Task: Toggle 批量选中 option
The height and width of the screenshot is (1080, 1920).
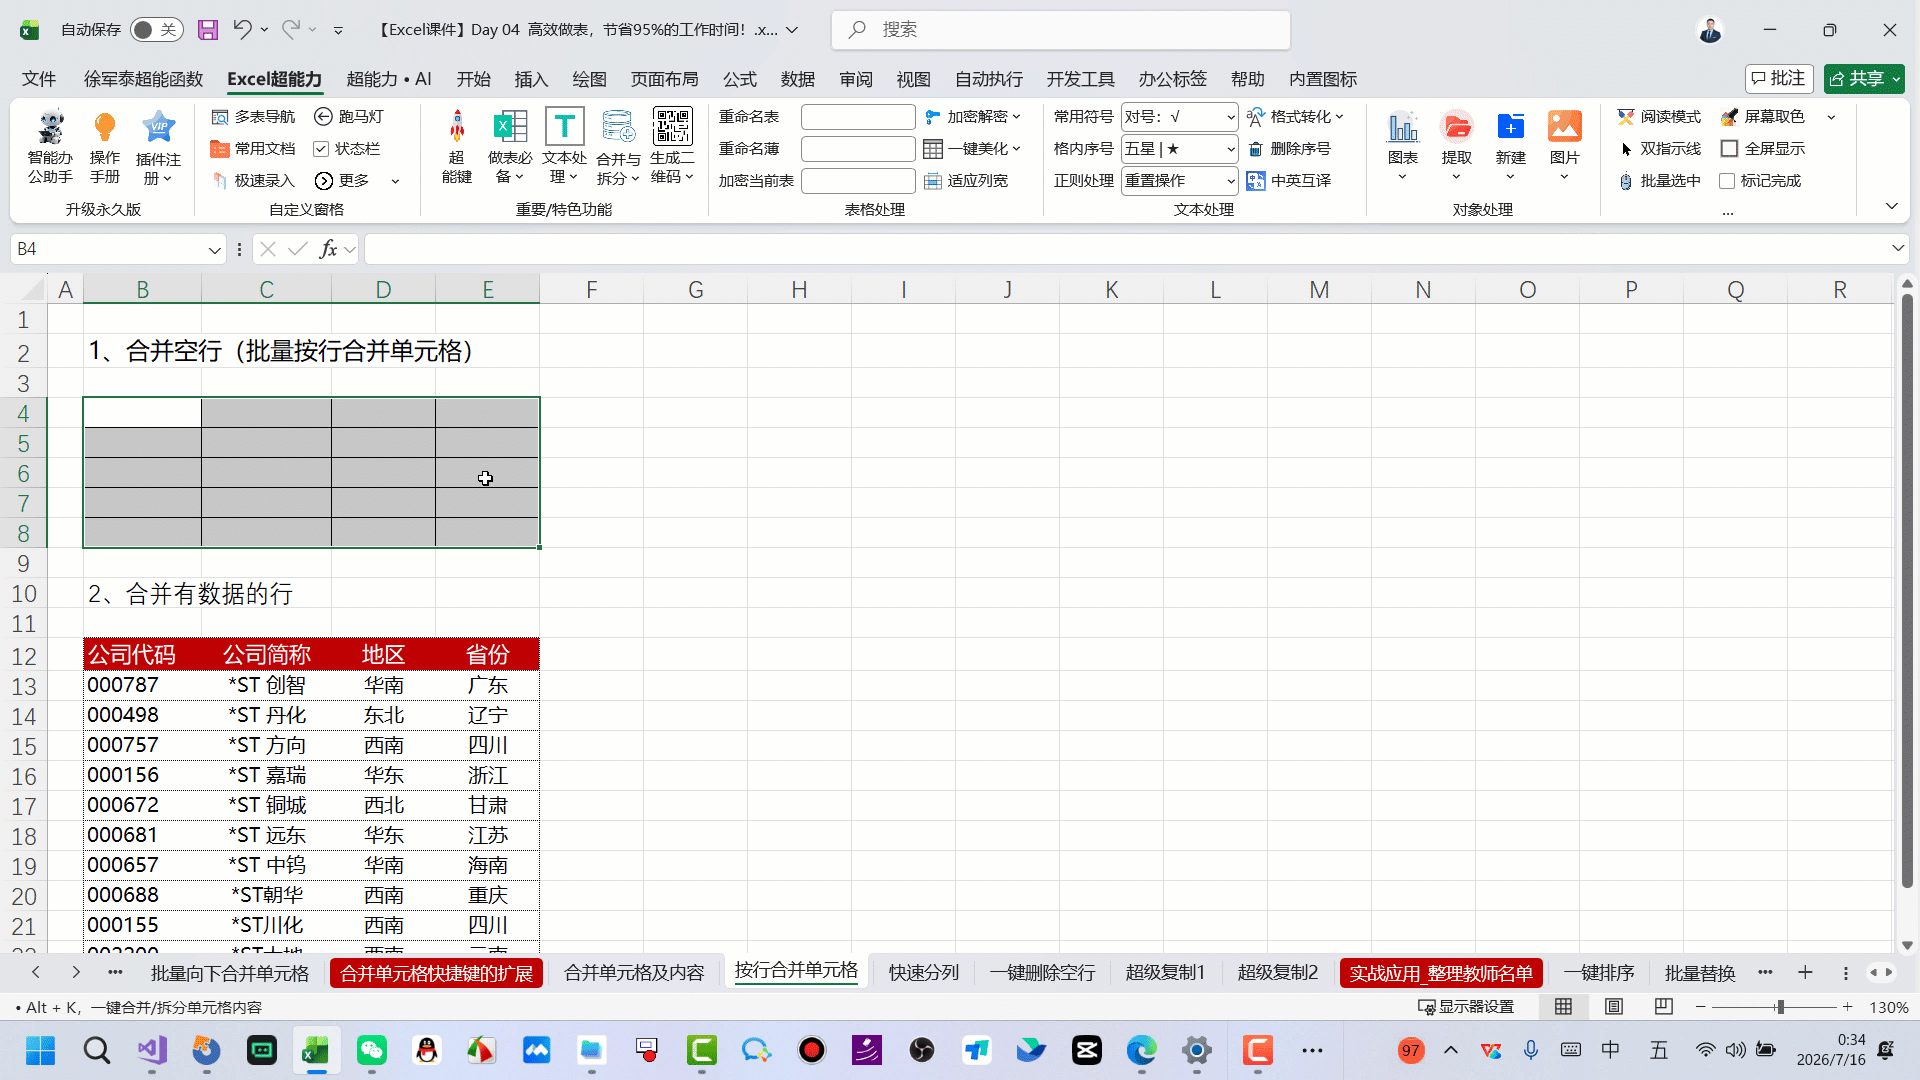Action: pos(1659,181)
